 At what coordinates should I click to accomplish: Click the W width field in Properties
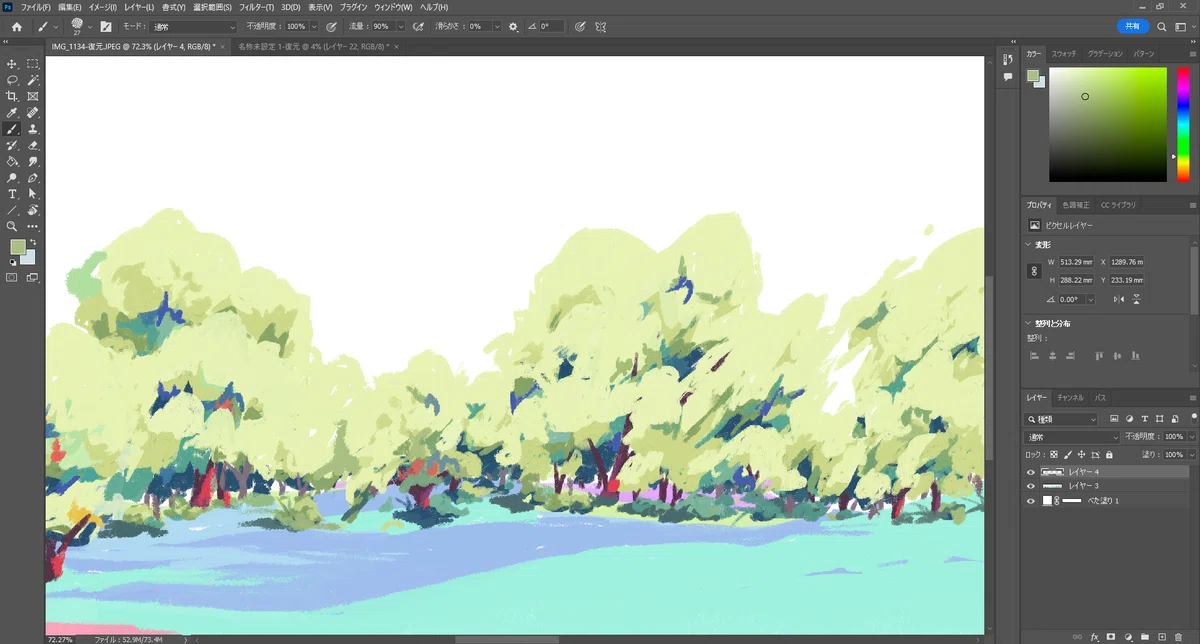click(x=1077, y=262)
